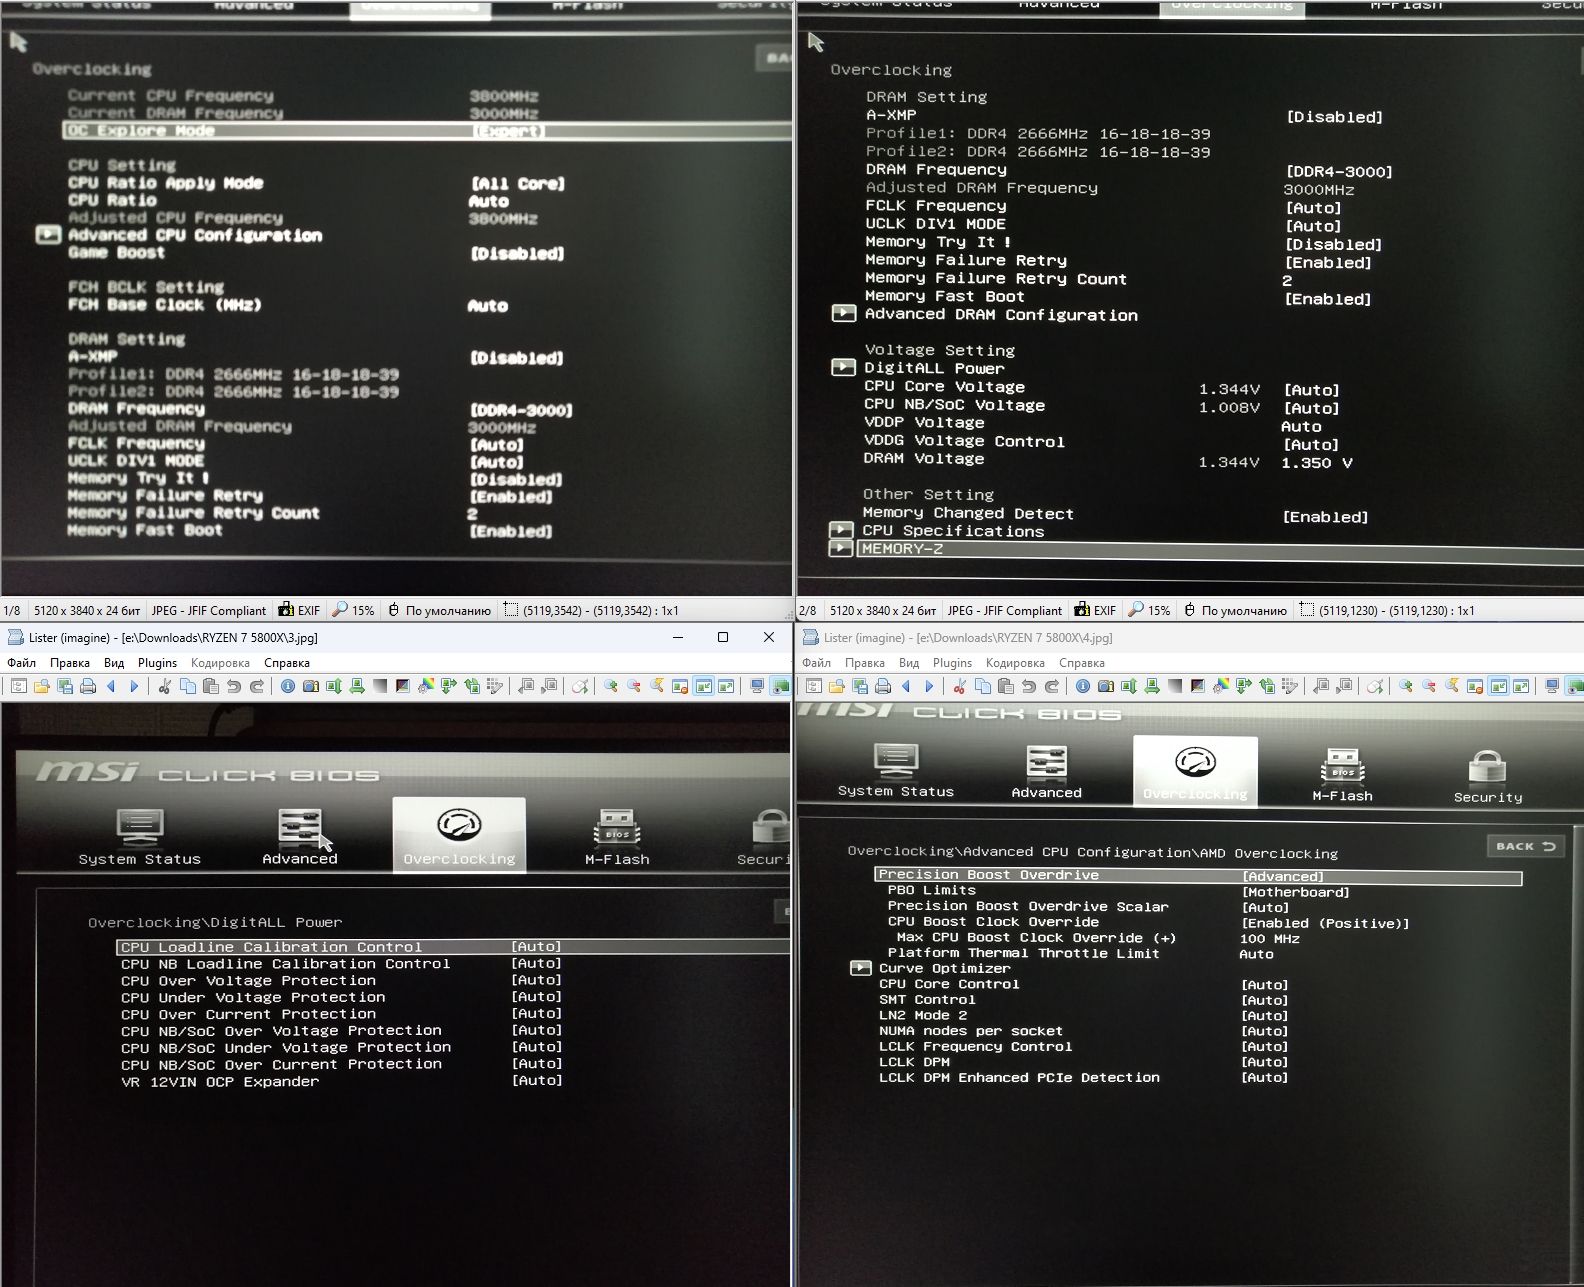Select the M-Flash tab in the AMD Overclocking BIOS photo
The width and height of the screenshot is (1584, 1287).
point(1343,774)
